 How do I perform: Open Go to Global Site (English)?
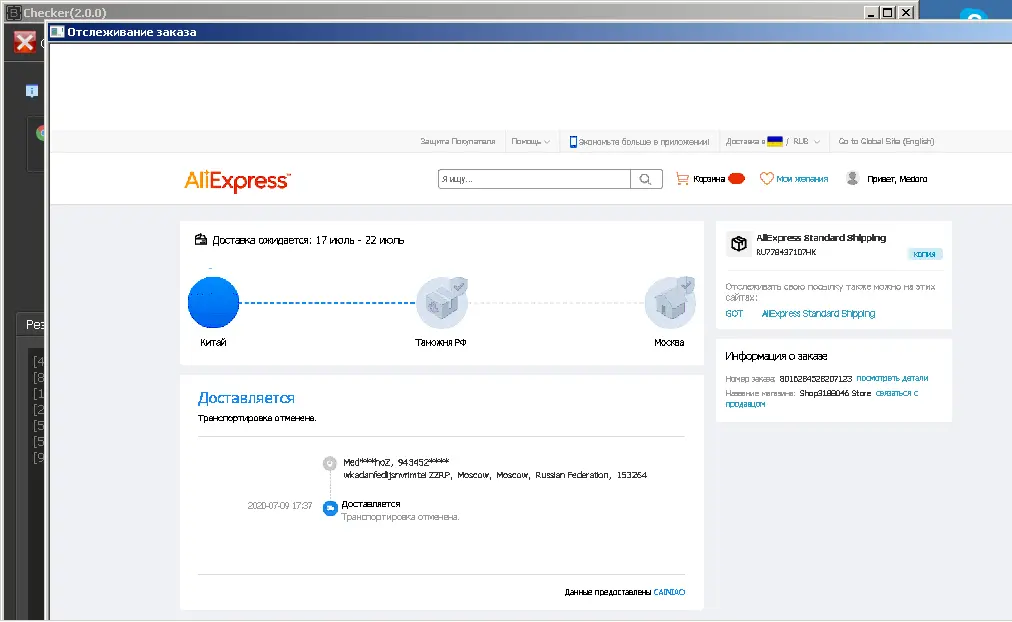point(886,141)
